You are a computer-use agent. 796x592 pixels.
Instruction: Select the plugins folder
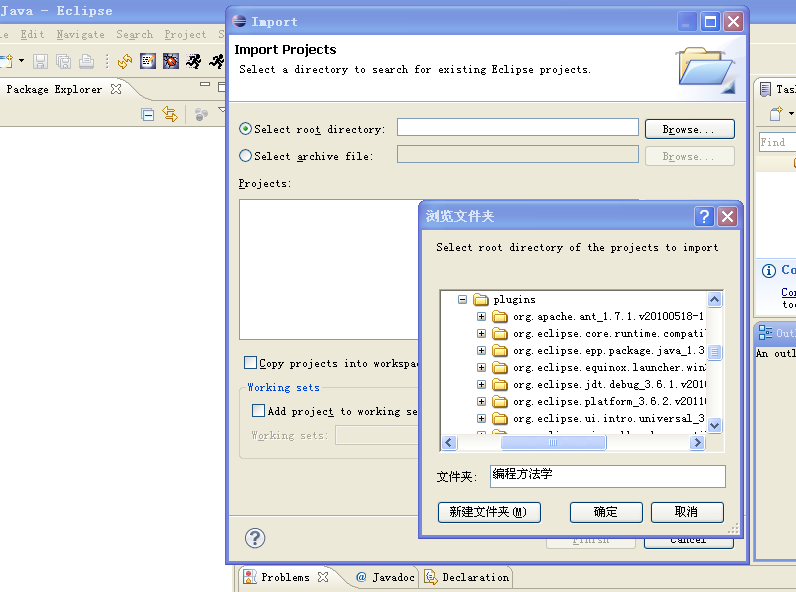coord(514,300)
